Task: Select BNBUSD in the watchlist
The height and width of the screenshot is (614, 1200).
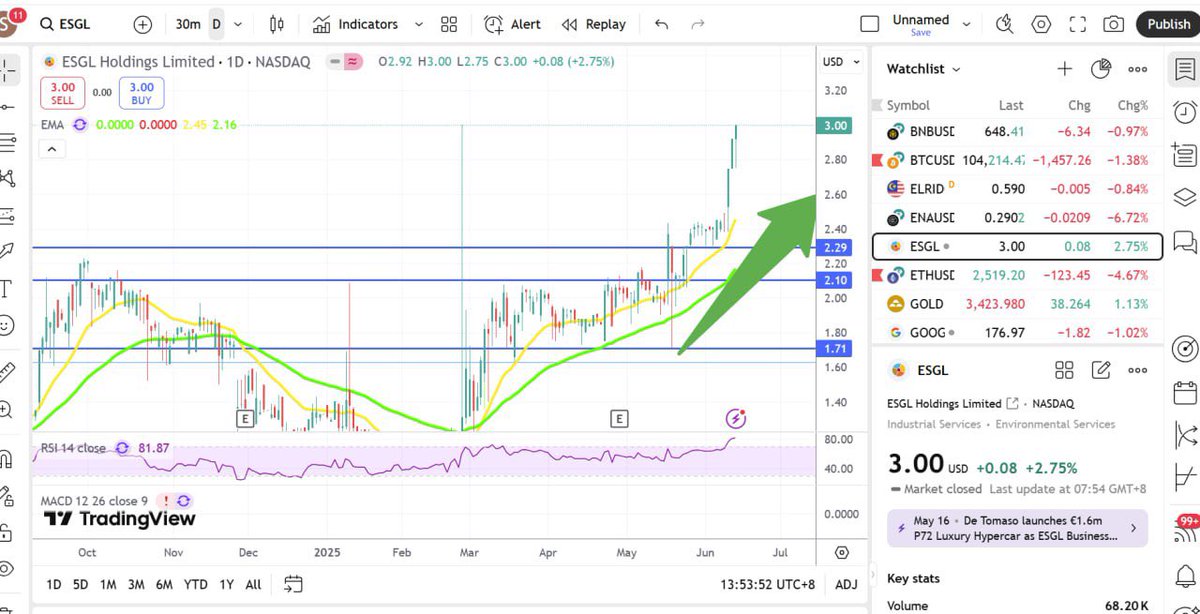Action: [1017, 131]
